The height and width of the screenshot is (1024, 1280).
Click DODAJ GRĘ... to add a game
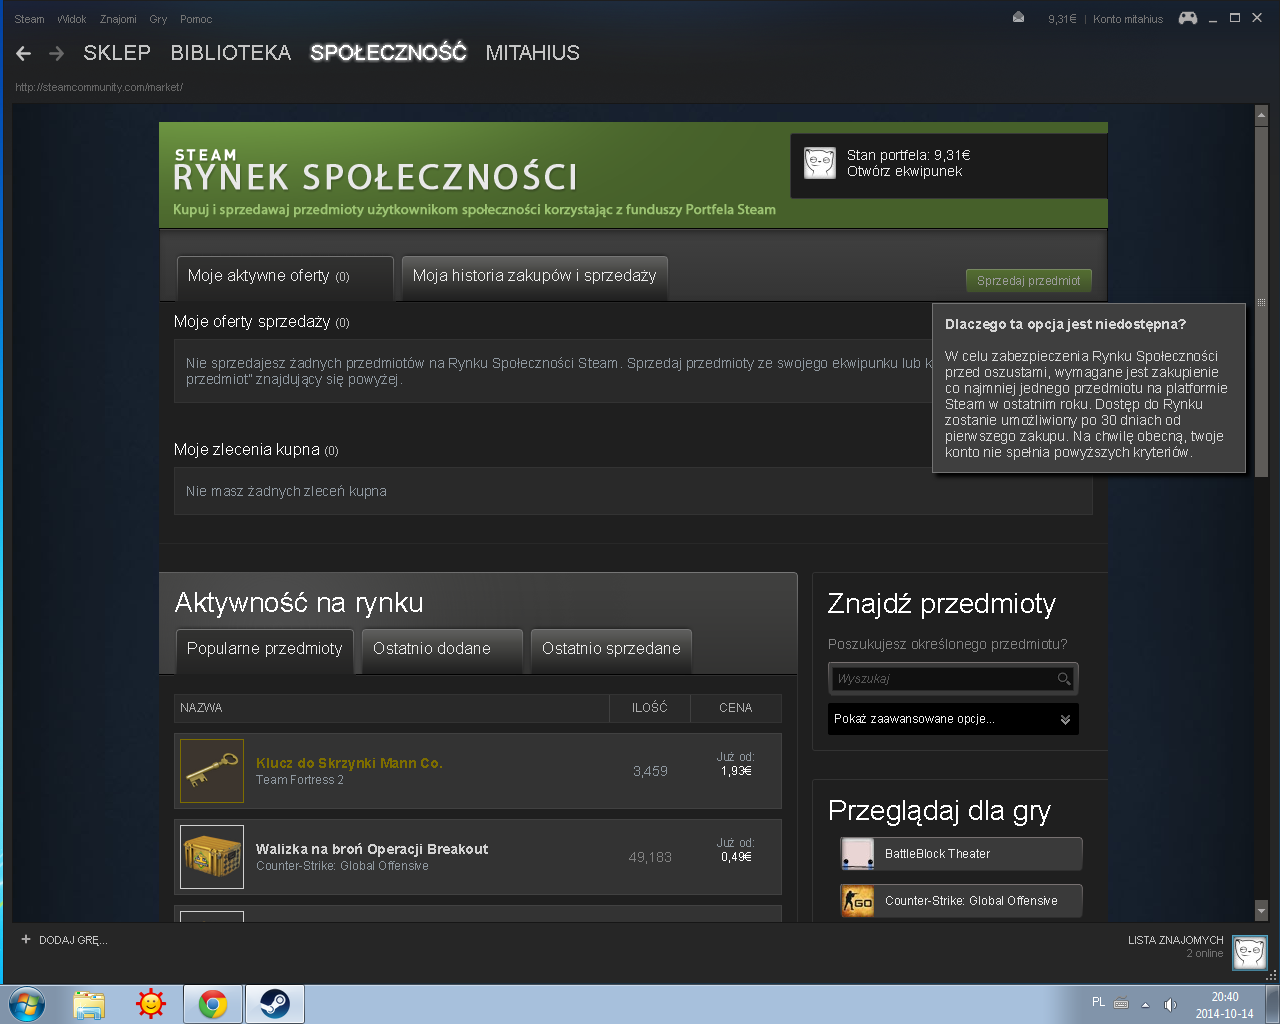tap(73, 940)
